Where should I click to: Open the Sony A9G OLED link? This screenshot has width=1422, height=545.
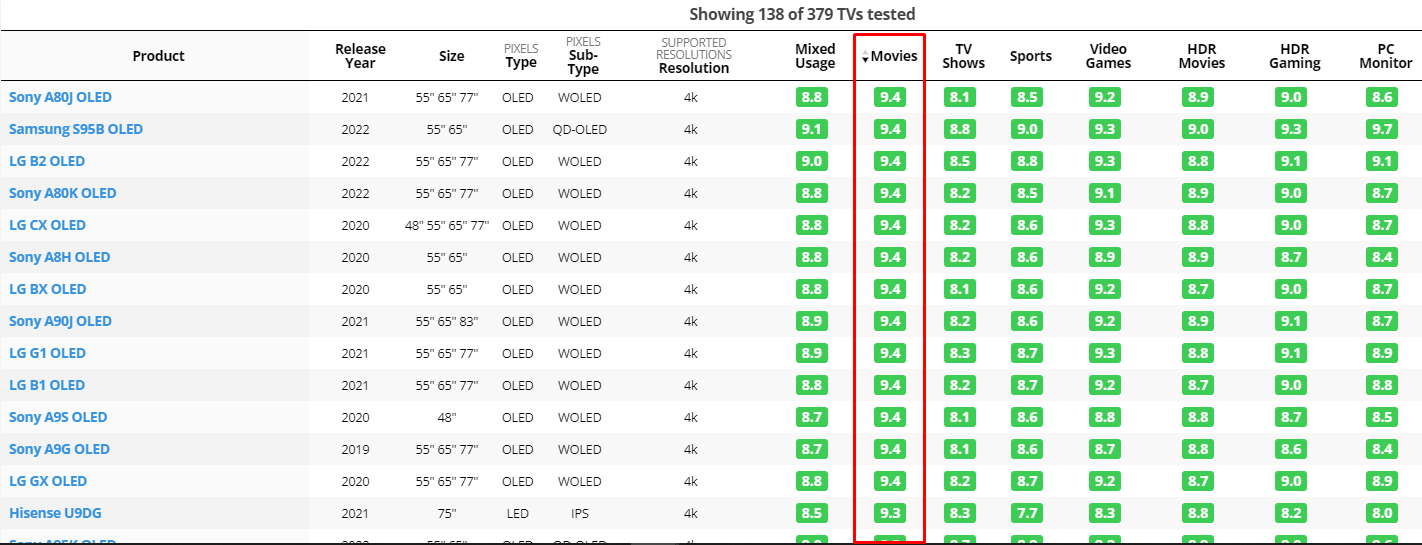[59, 449]
